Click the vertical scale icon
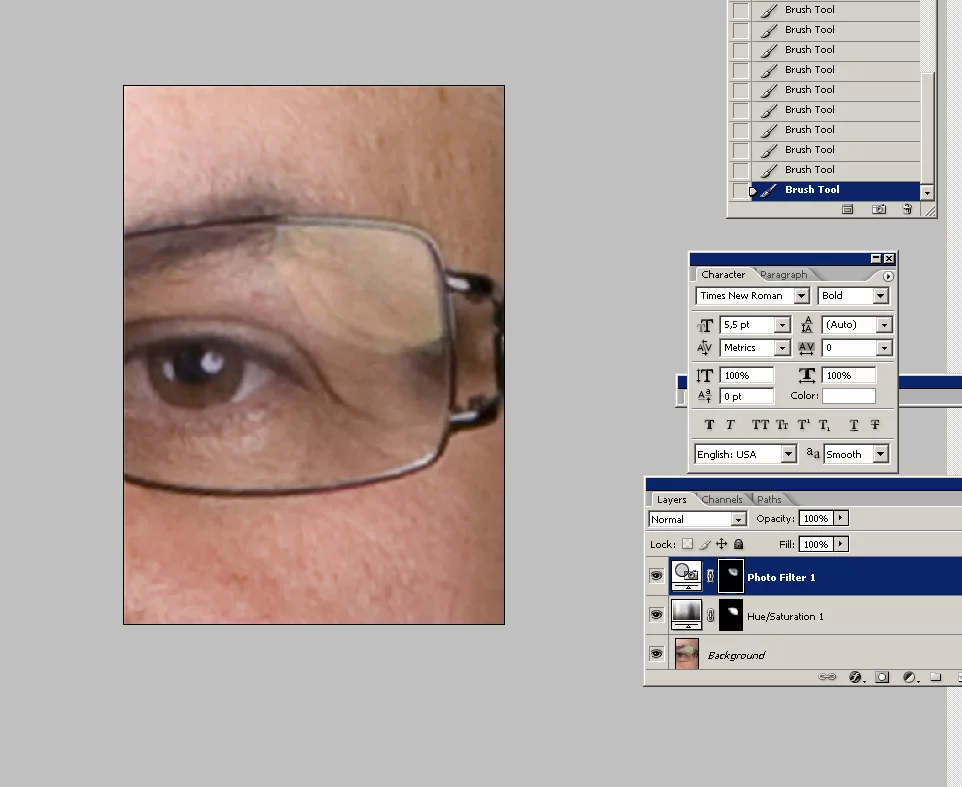 click(704, 375)
